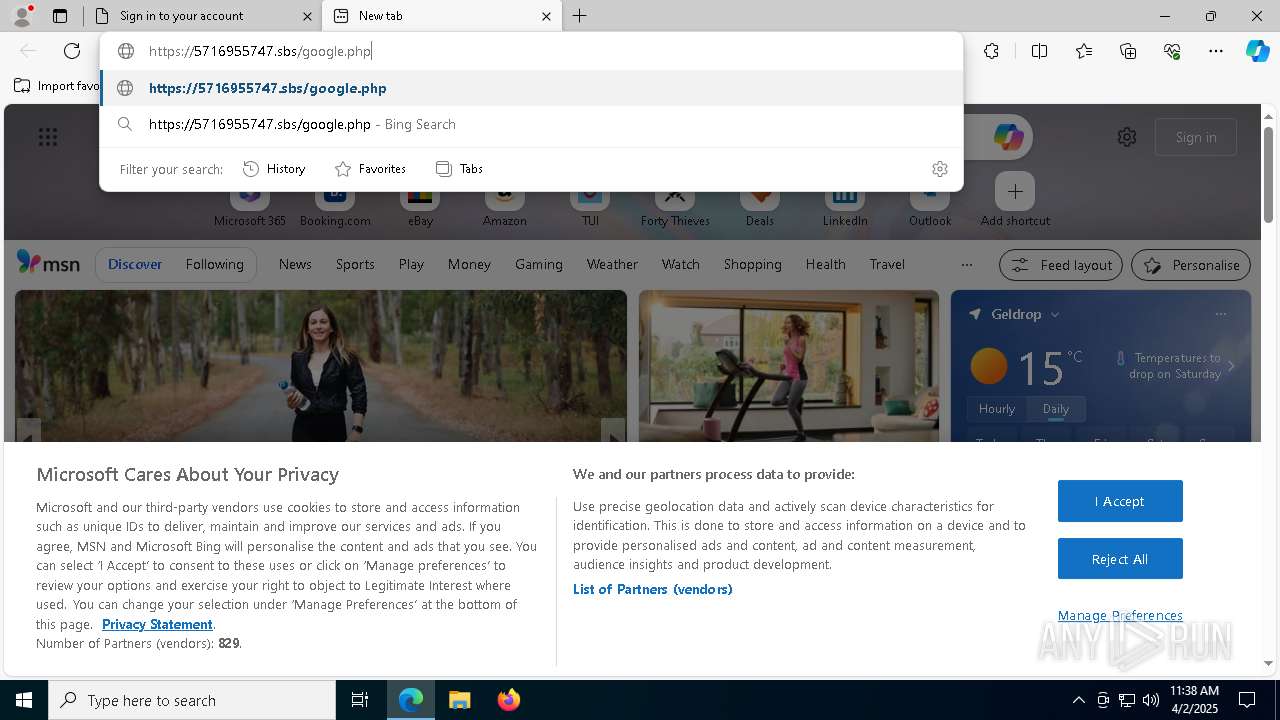
Task: Select the Bing Search suggestion row
Action: [x=531, y=124]
